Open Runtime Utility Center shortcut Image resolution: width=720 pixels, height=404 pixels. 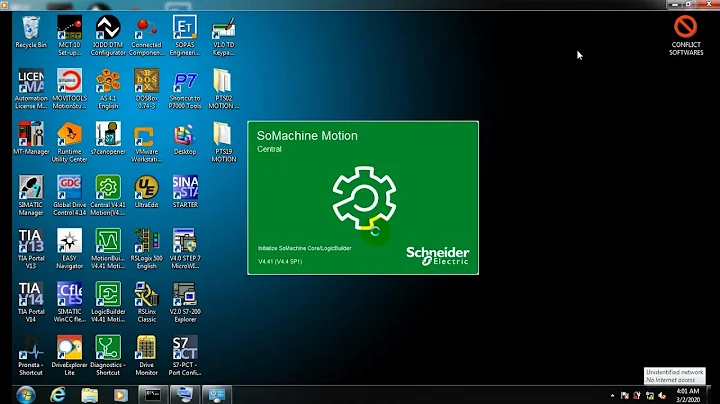tap(69, 142)
